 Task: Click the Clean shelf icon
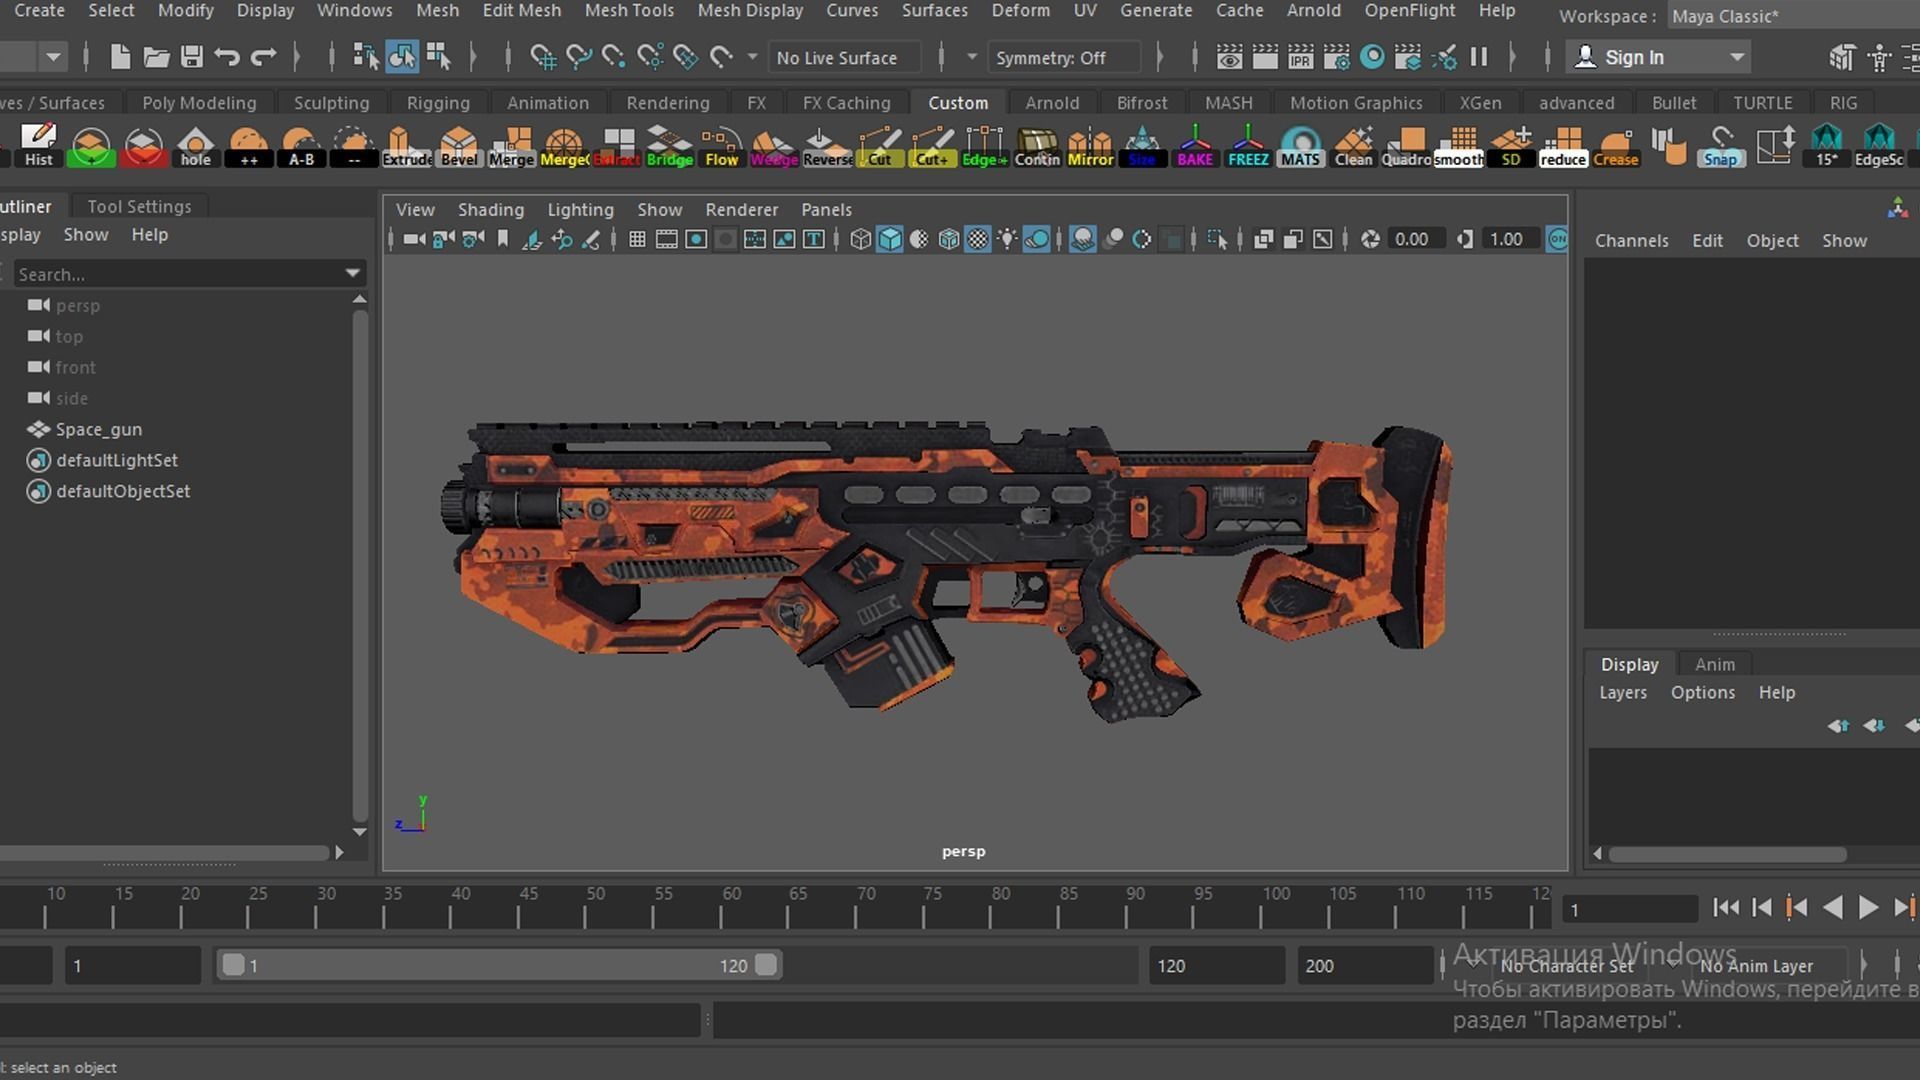tap(1353, 146)
